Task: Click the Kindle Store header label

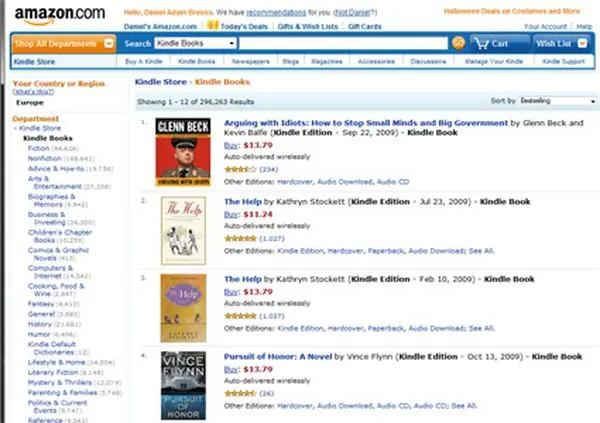Action: tap(34, 62)
